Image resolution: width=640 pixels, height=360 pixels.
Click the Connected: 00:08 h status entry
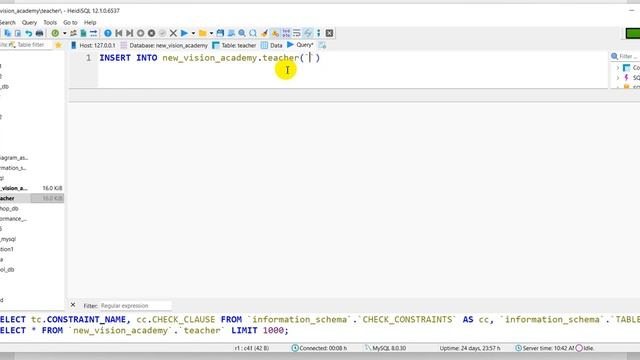pos(319,348)
